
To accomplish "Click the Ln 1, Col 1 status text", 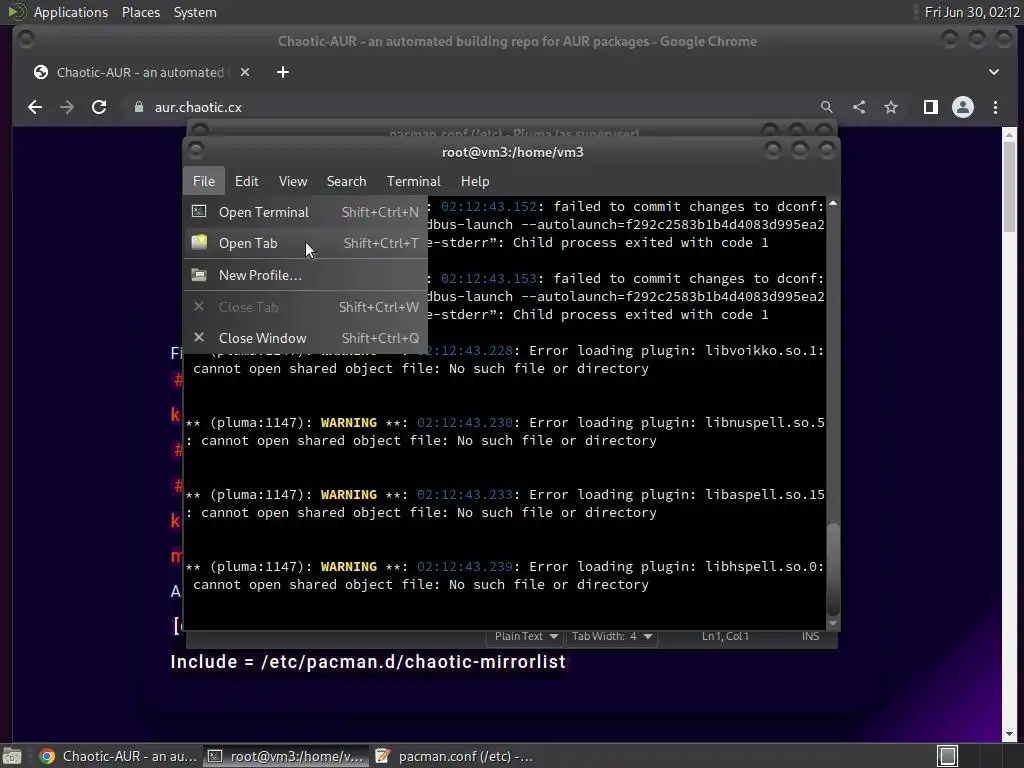I will [725, 636].
